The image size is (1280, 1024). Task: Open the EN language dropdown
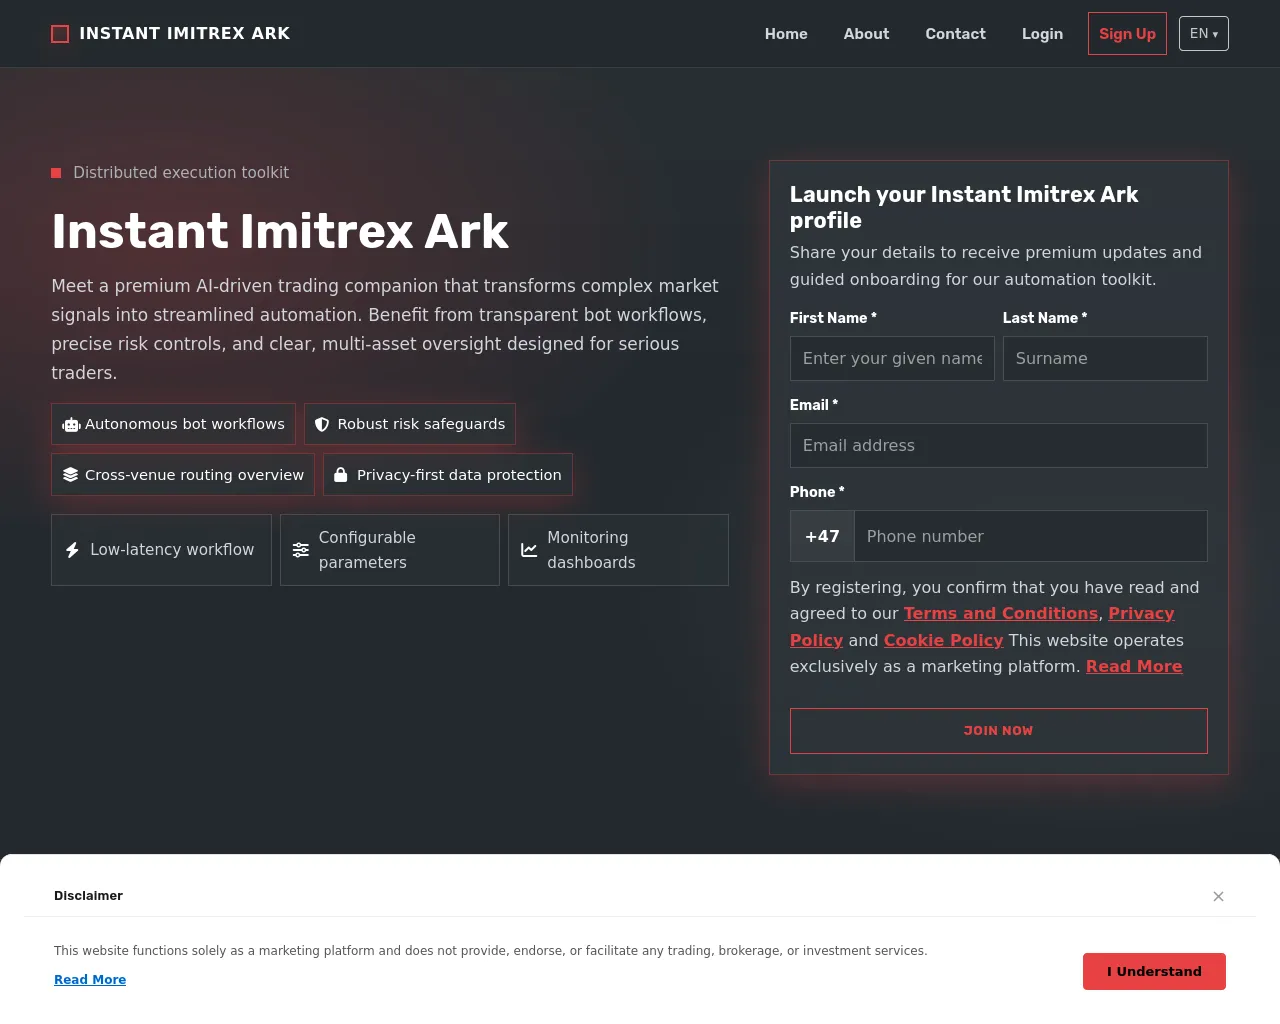[1203, 34]
